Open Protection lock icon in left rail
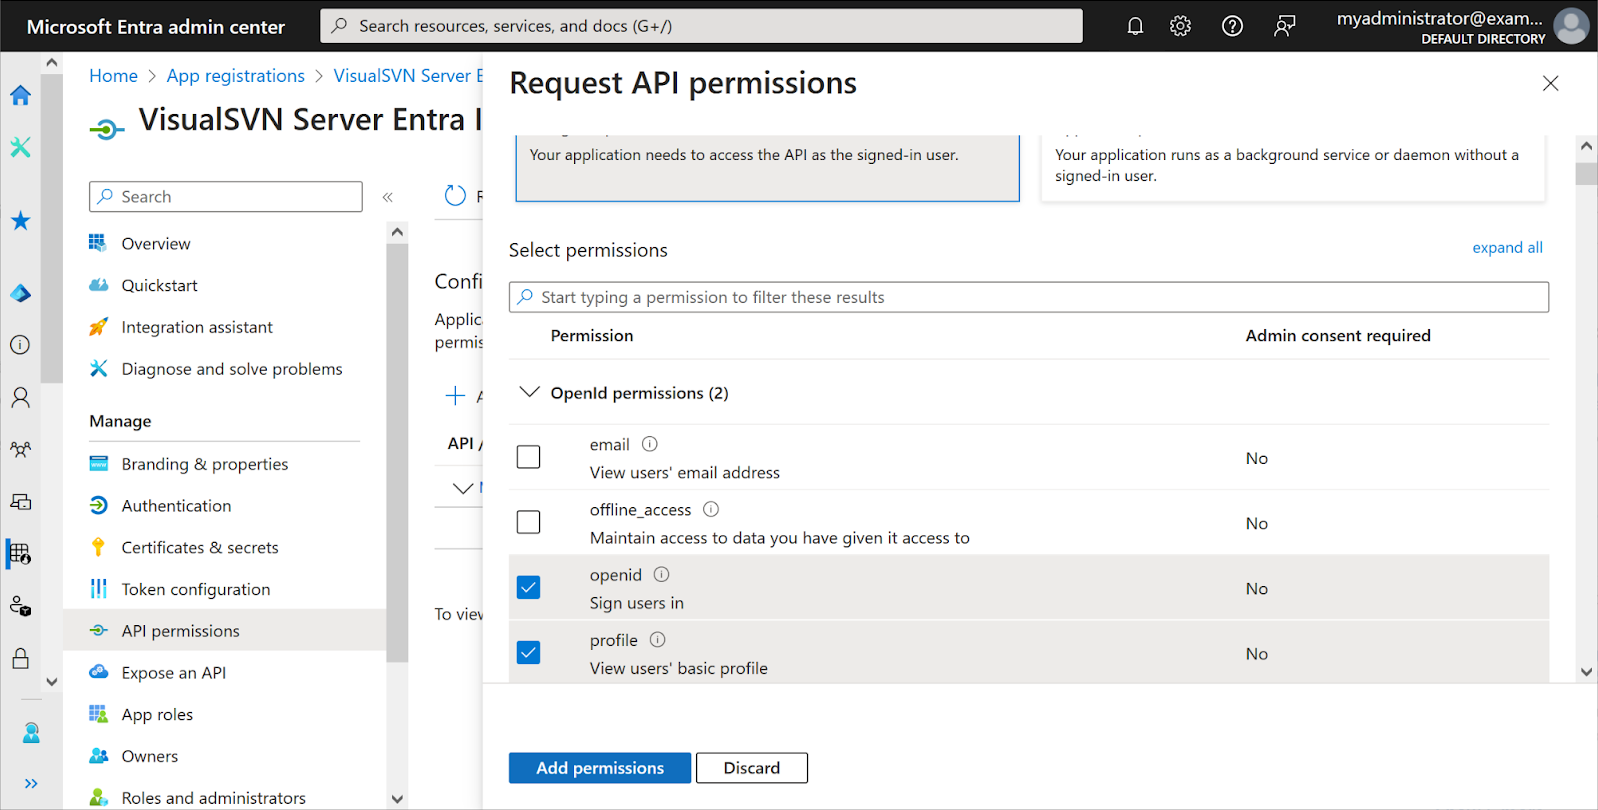The image size is (1598, 810). click(20, 658)
